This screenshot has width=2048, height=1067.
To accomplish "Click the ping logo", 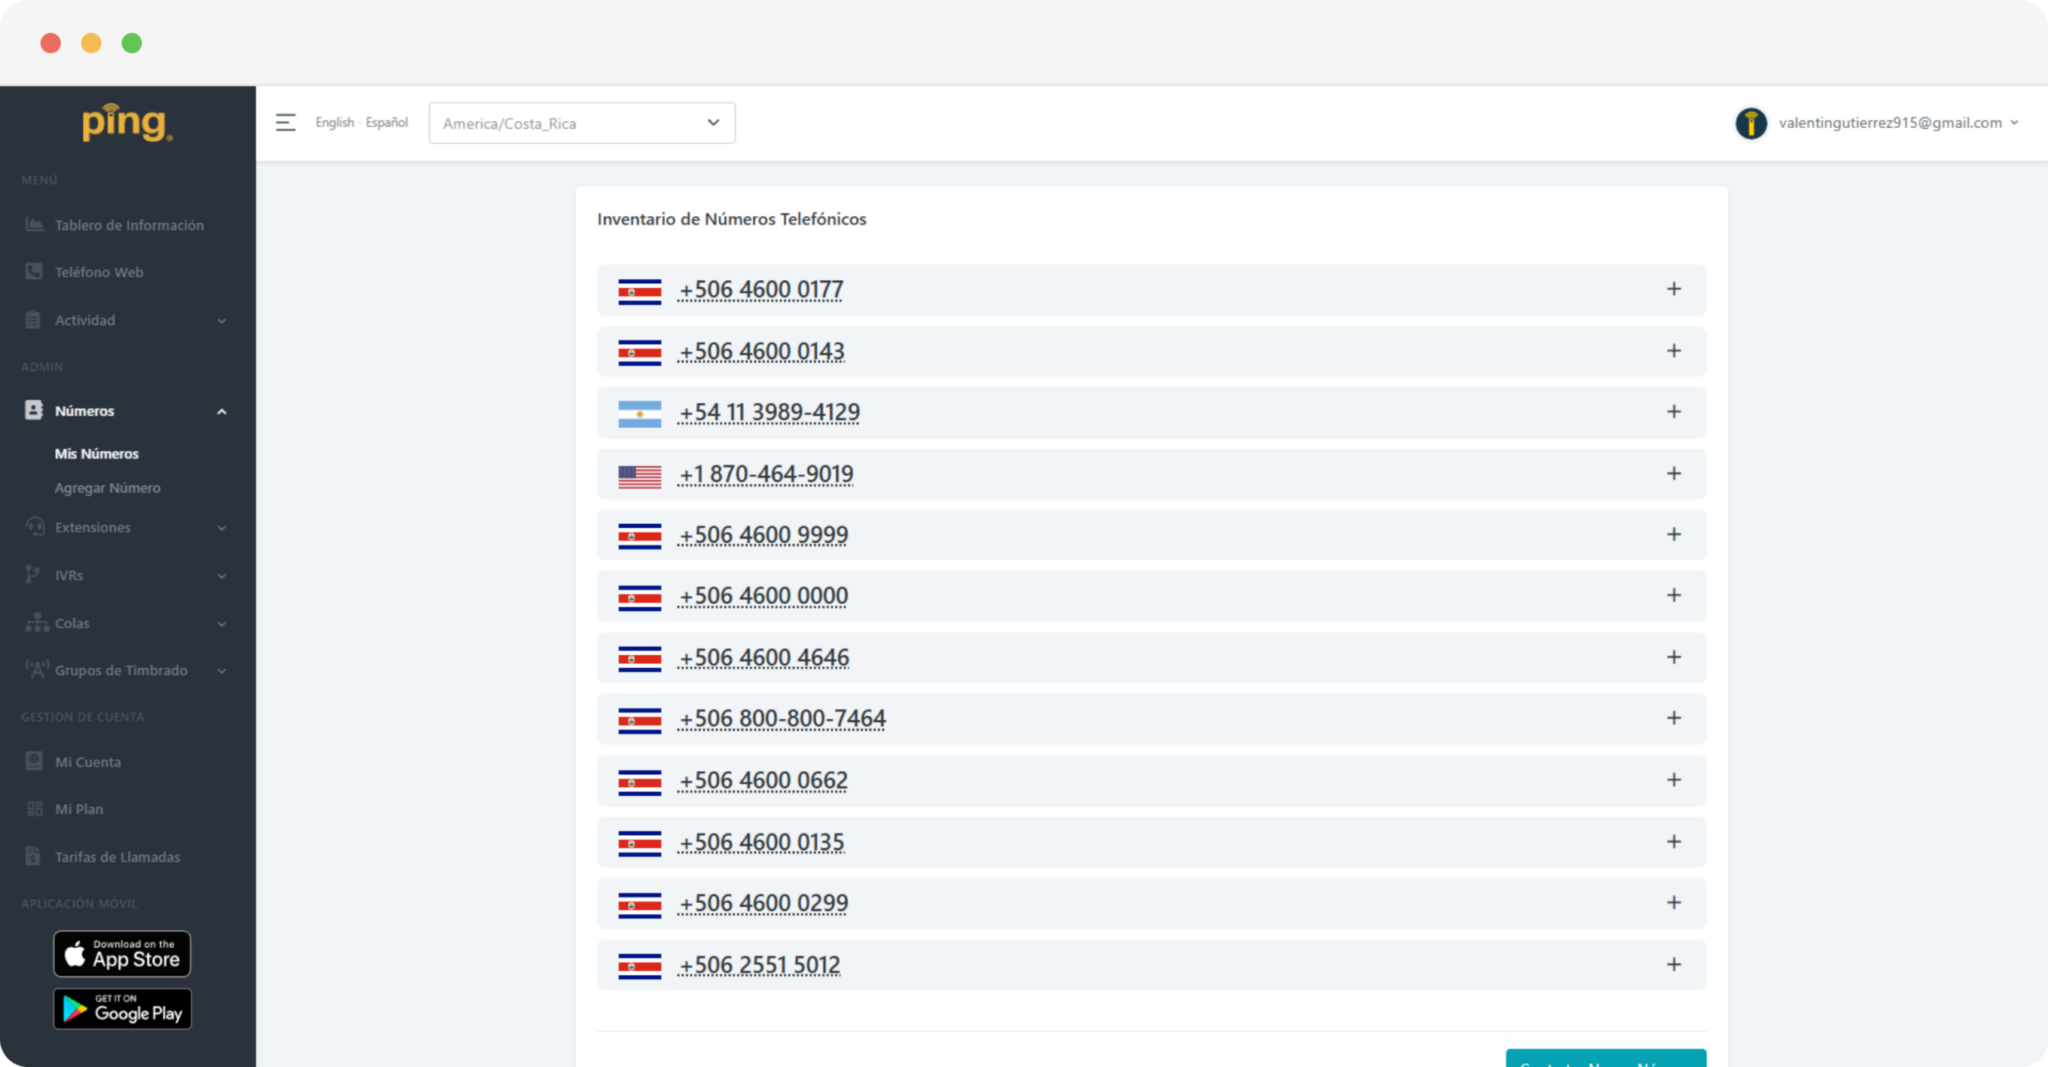I will pos(127,123).
